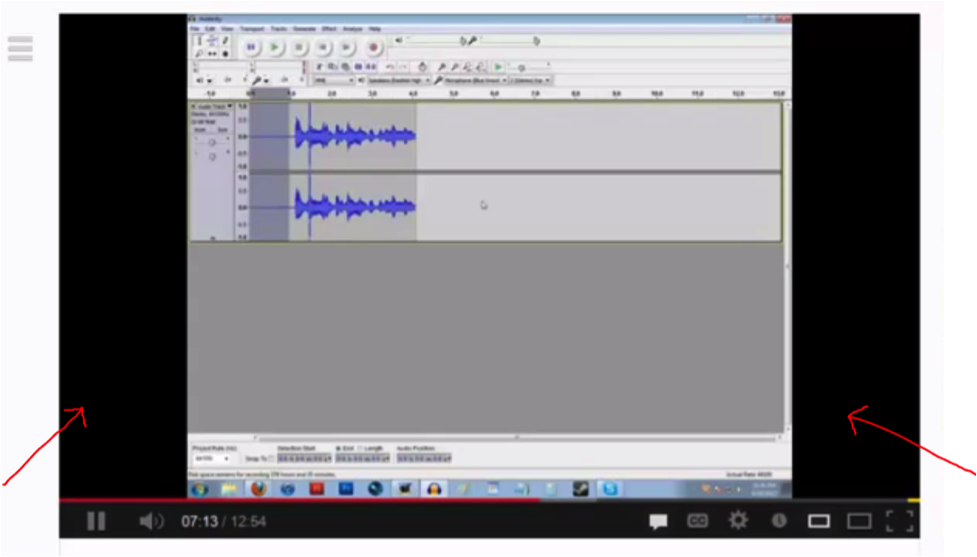Select Audacity's Time Shift tool

212,54
